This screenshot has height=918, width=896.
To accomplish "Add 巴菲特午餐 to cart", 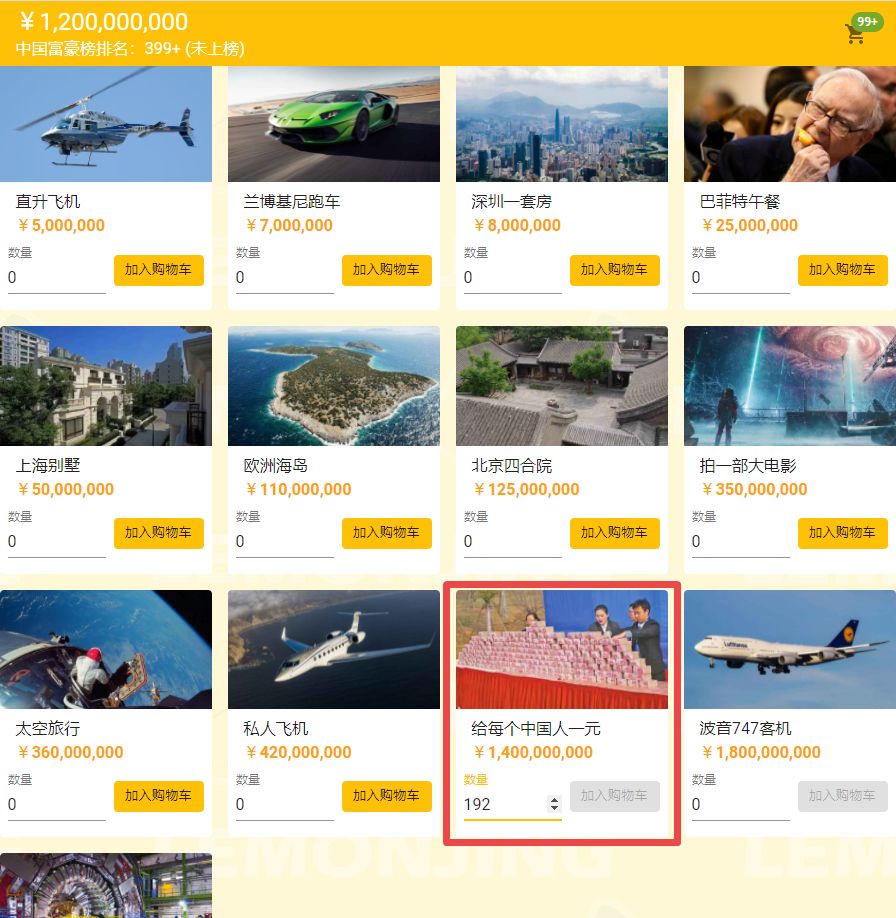I will (x=843, y=270).
